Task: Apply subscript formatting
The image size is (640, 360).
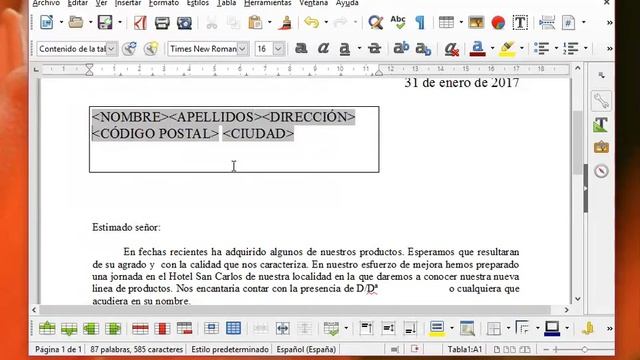Action: [423, 49]
